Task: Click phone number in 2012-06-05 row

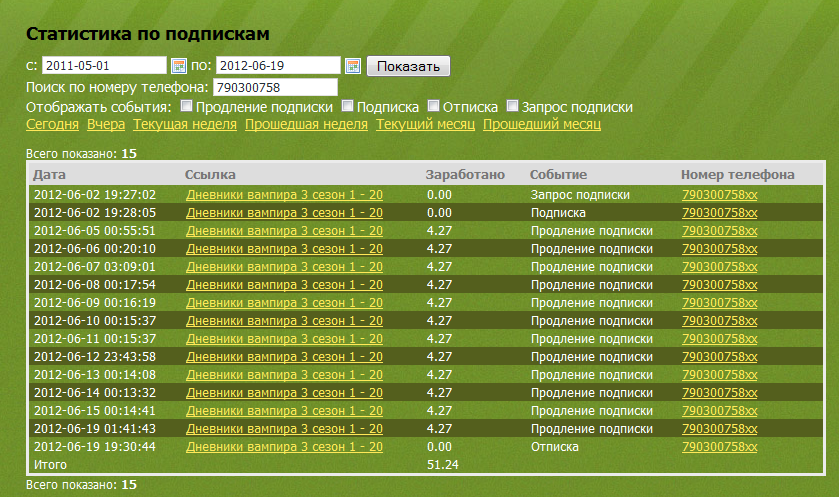Action: click(x=720, y=231)
